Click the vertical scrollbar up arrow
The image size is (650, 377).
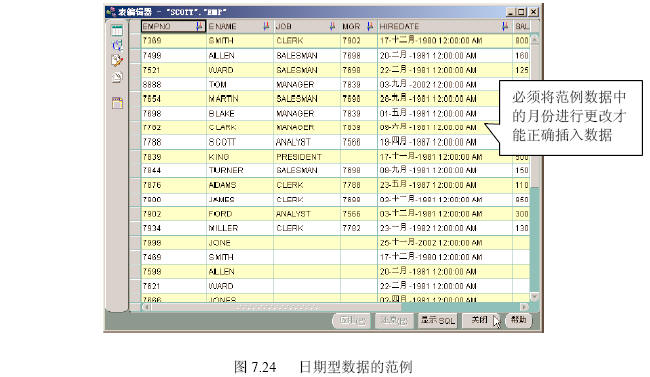[535, 39]
